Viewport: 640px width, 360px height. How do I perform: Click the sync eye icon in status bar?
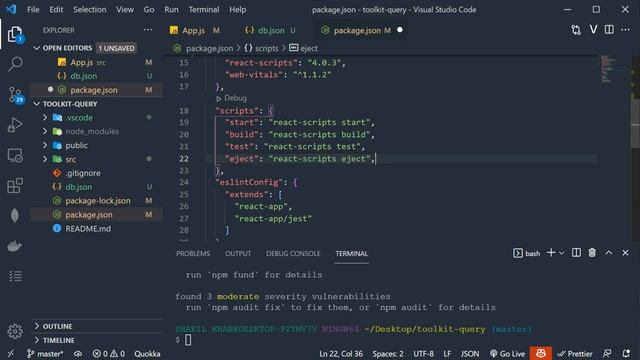[x=78, y=354]
